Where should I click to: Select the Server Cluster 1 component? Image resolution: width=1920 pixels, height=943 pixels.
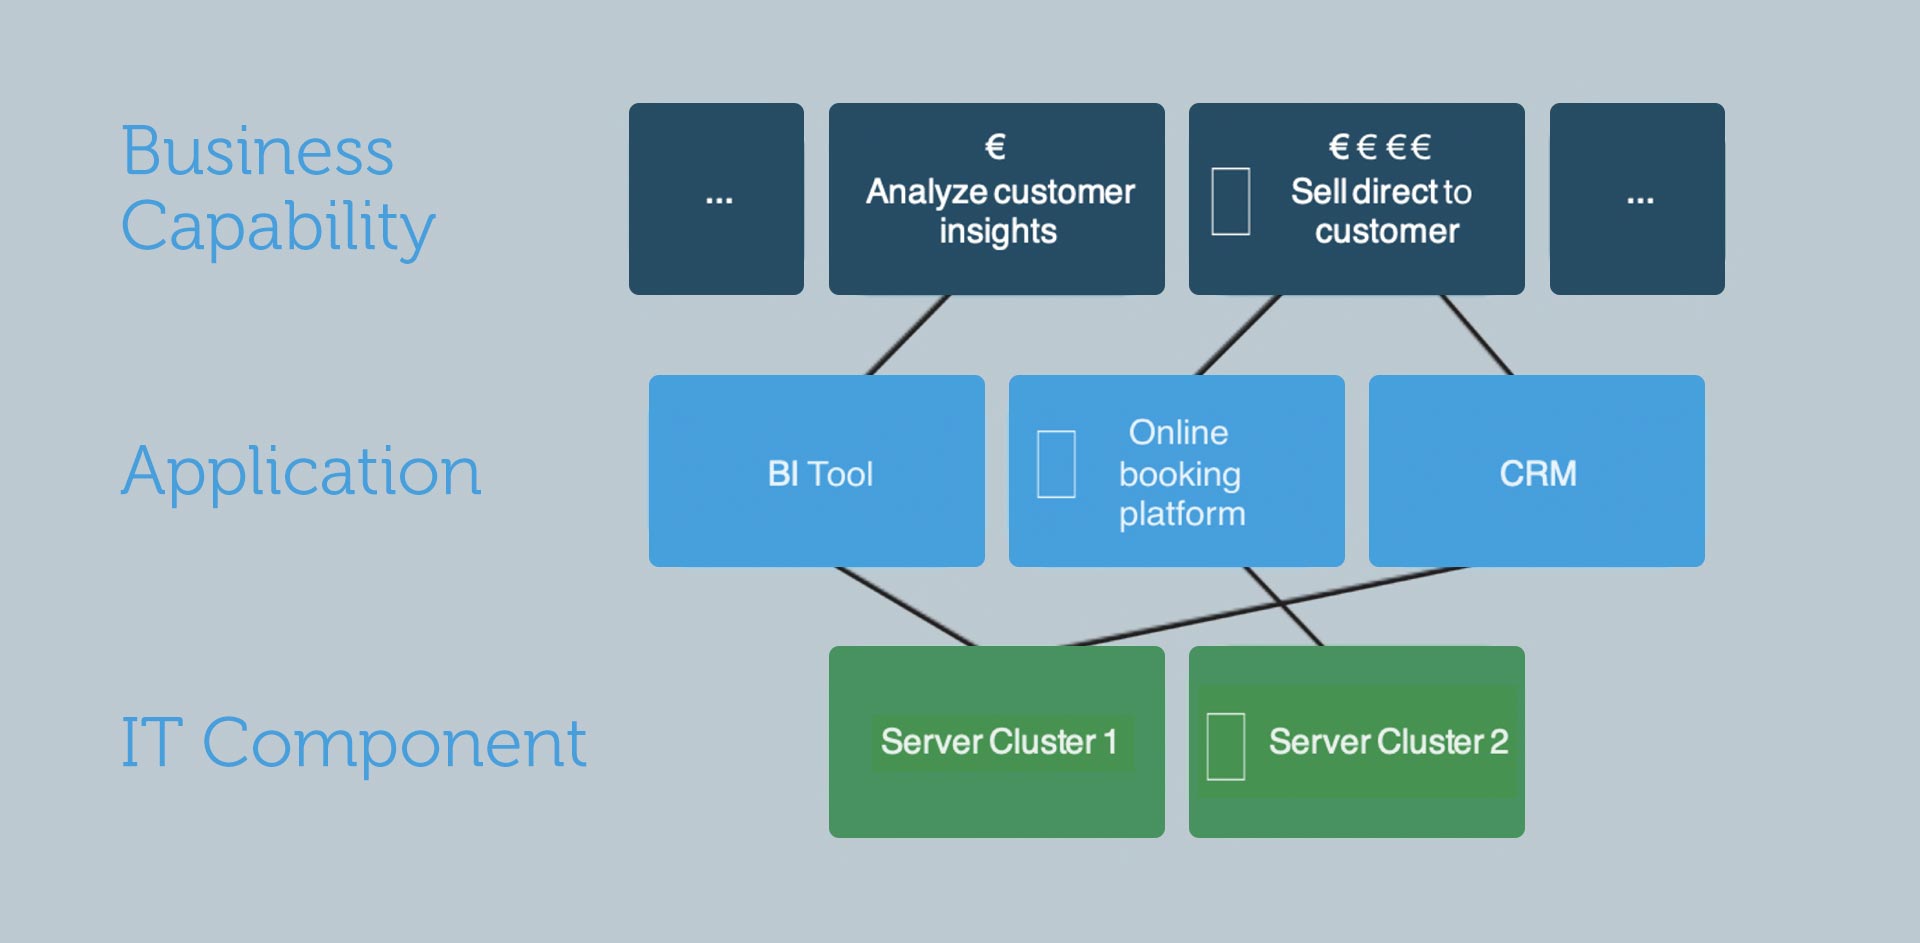(x=997, y=742)
